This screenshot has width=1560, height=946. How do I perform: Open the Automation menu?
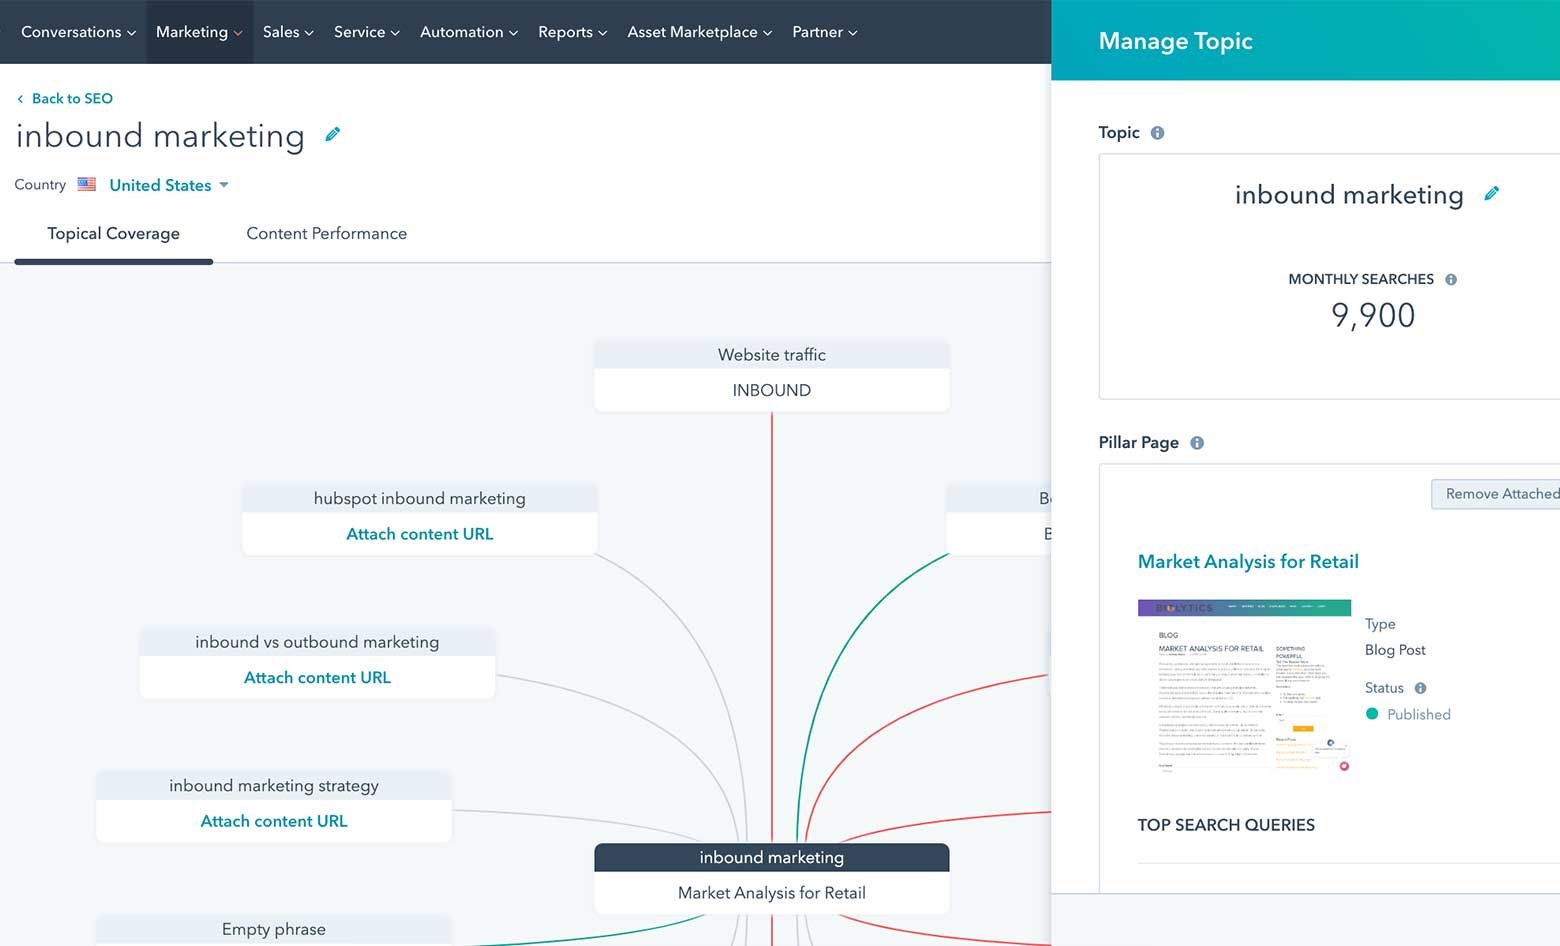pyautogui.click(x=468, y=32)
